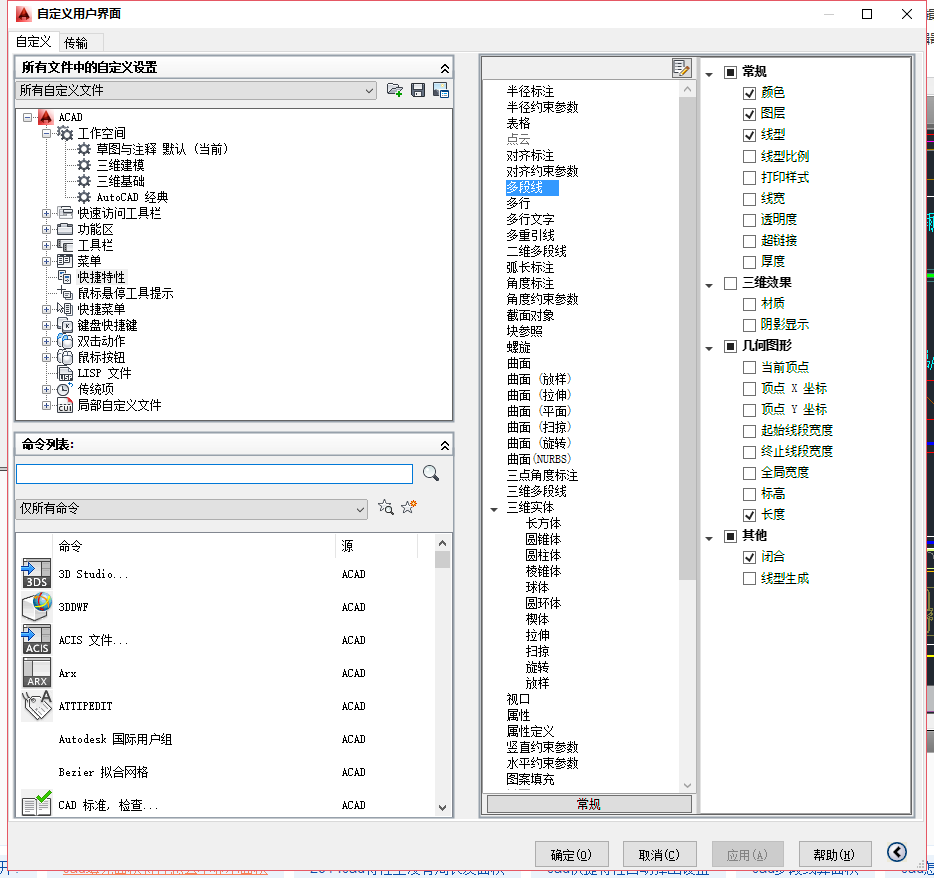Select the Autodesk 国际用户组 command row

tap(226, 739)
